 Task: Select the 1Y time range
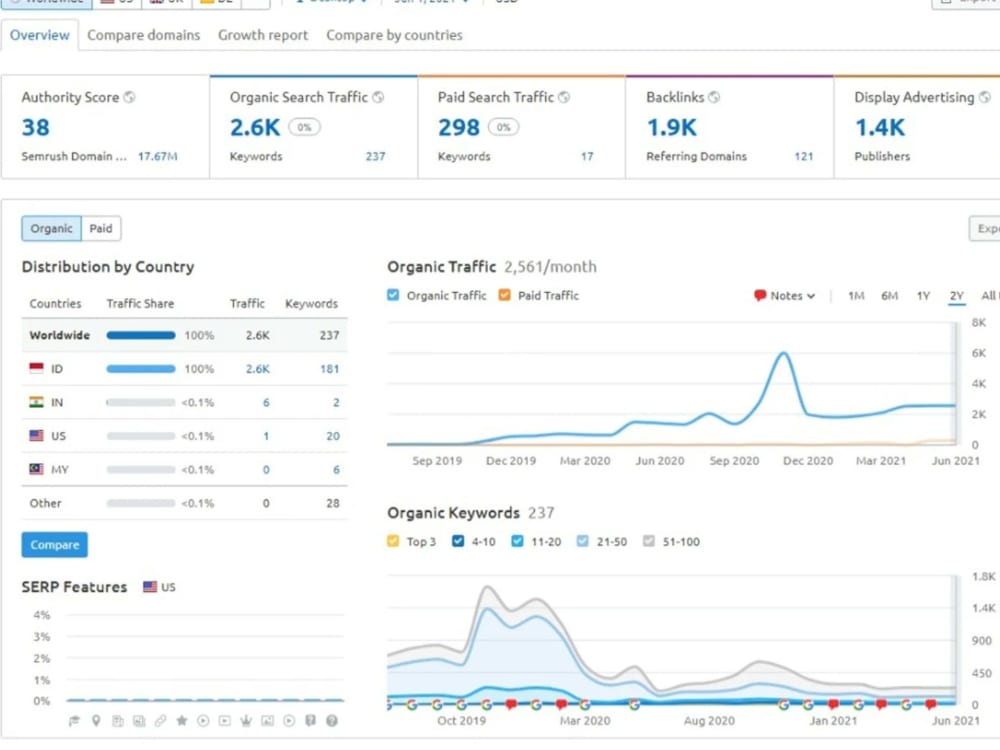923,295
